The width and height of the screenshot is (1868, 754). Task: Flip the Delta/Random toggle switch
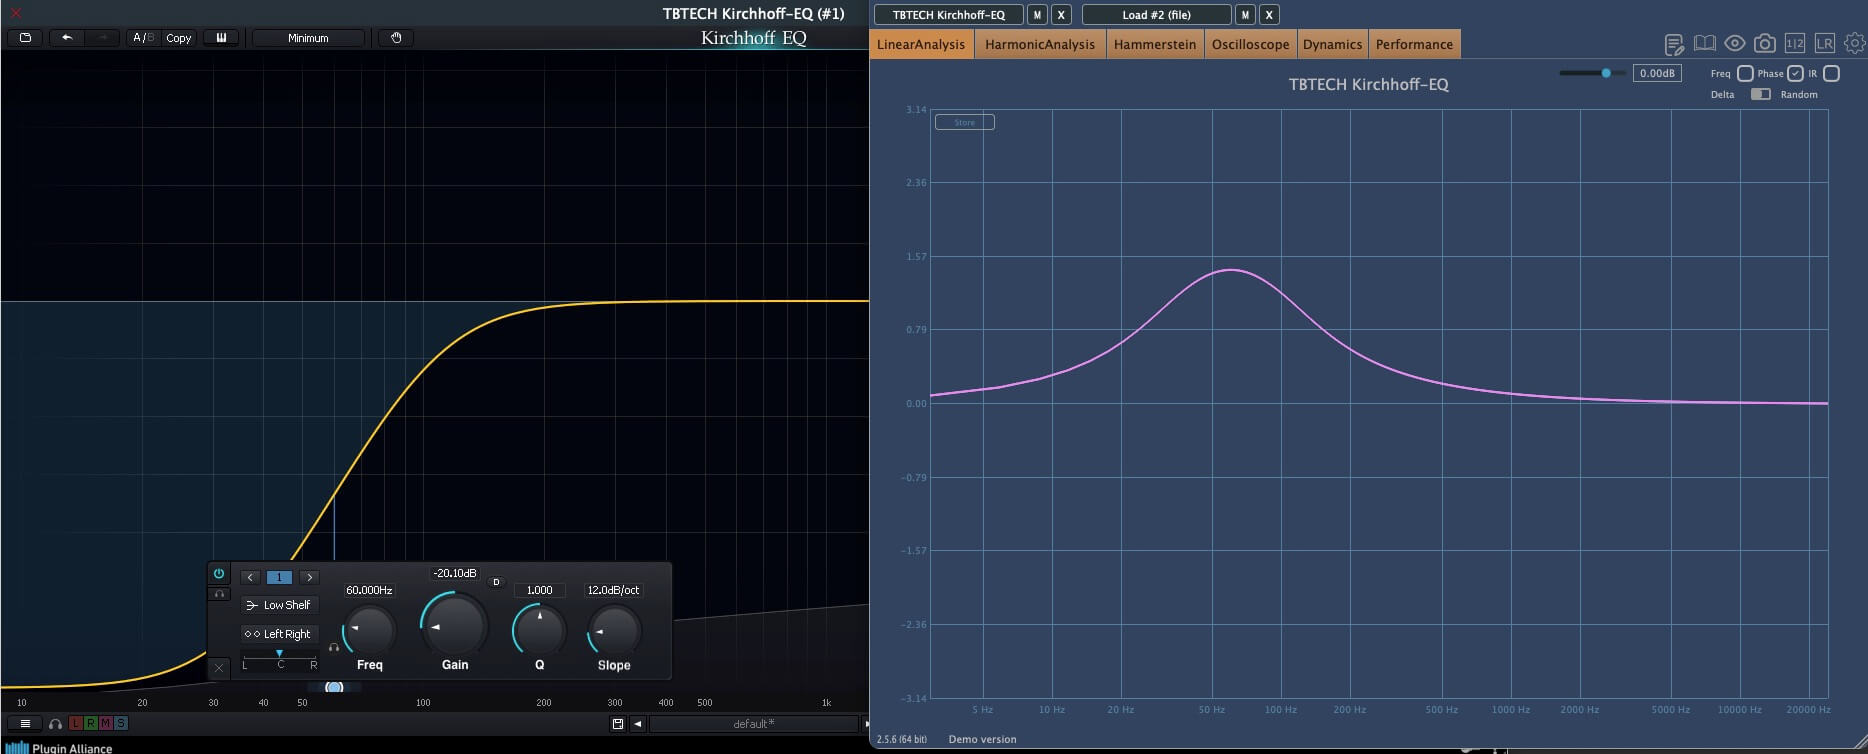(1761, 94)
